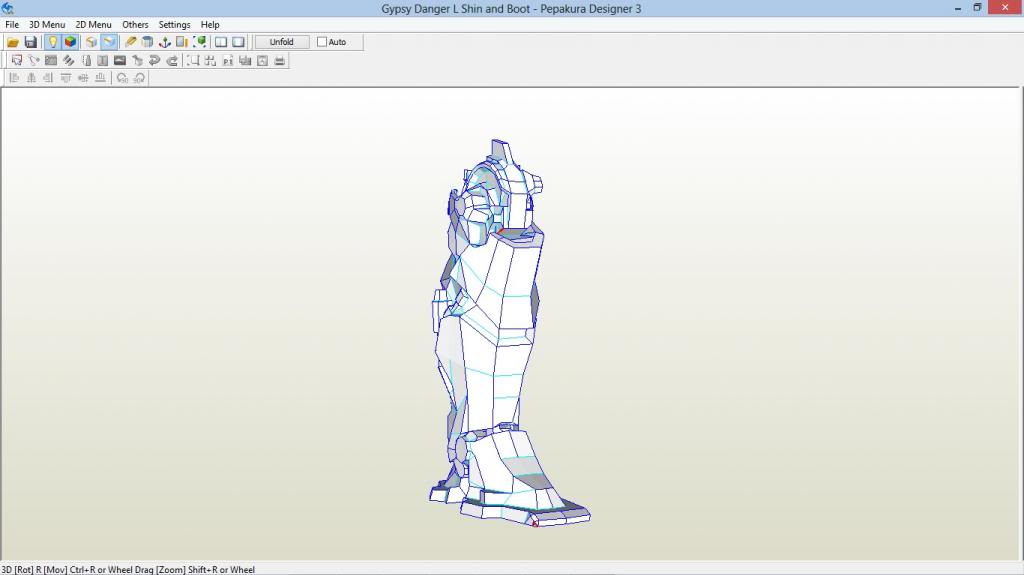Click the blue anchor axis icon
Image resolution: width=1024 pixels, height=575 pixels.
coord(165,42)
